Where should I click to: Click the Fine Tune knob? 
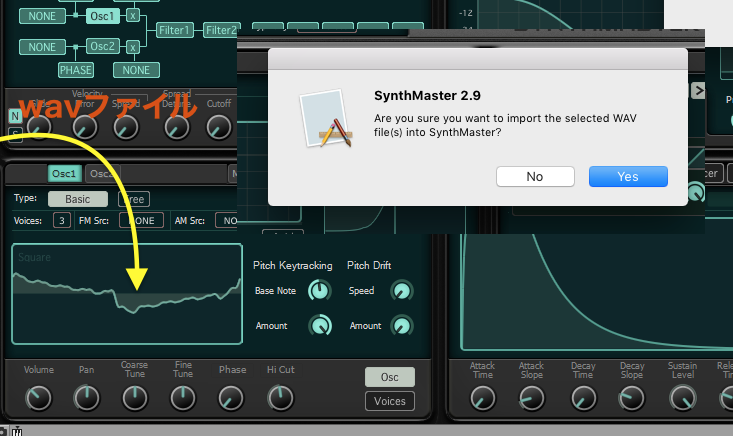183,398
